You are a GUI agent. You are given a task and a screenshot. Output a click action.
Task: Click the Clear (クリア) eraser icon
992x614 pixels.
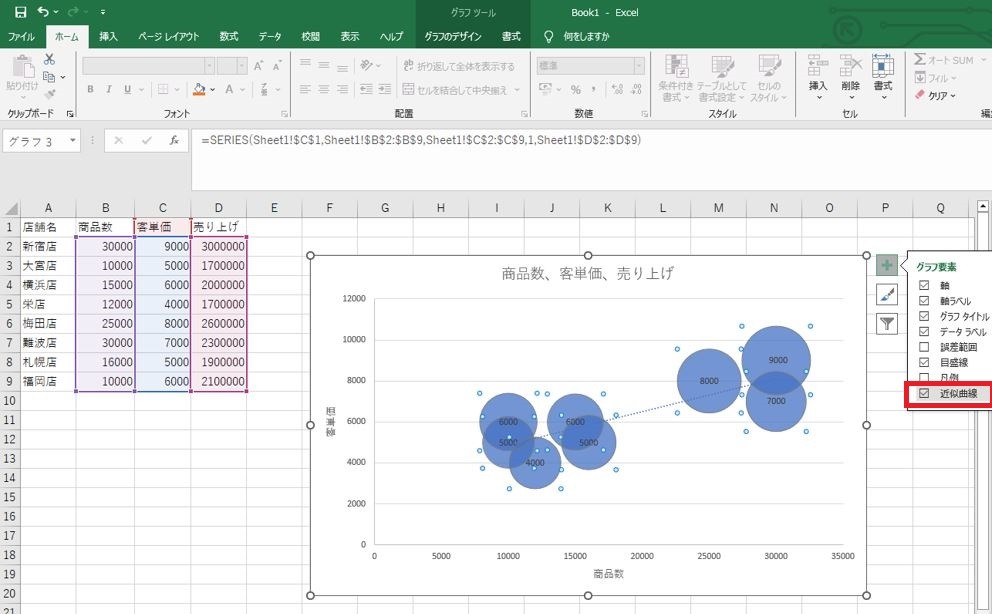(x=920, y=95)
